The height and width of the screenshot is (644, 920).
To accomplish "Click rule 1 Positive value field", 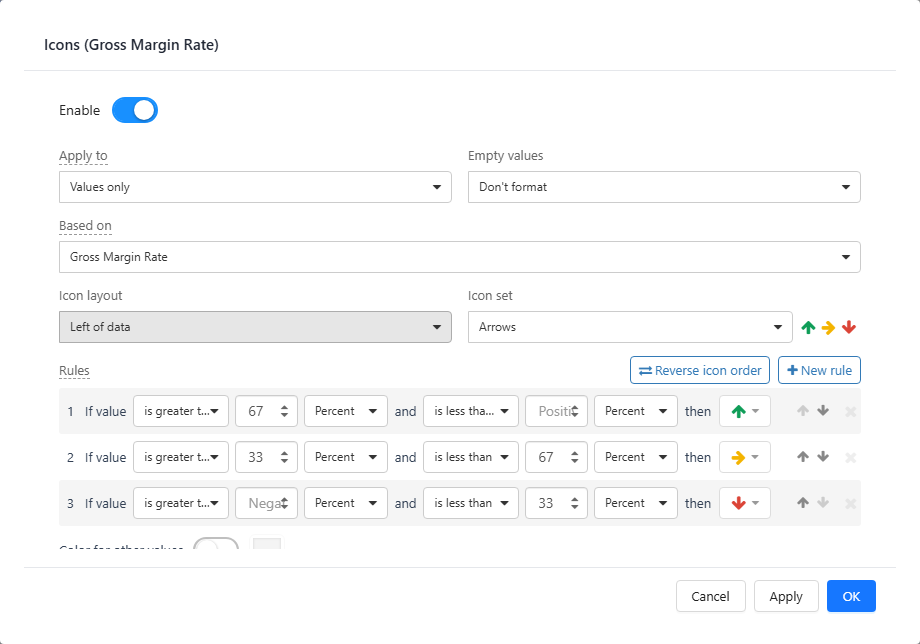I will pos(556,411).
